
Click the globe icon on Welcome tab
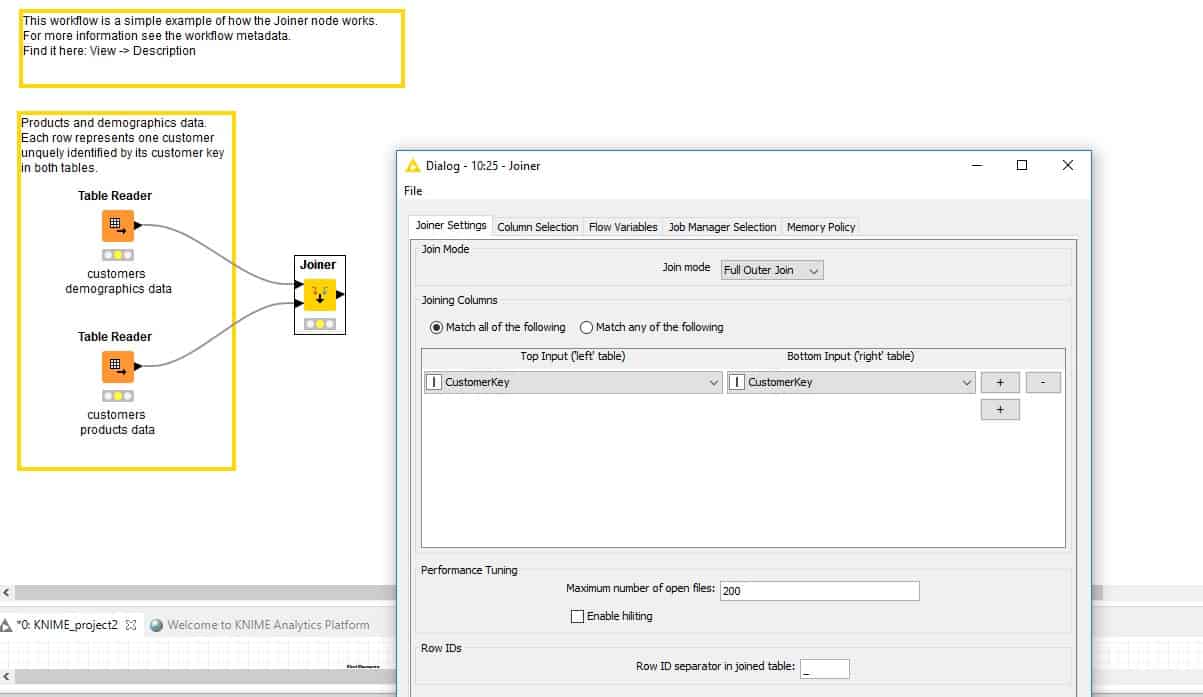(157, 625)
